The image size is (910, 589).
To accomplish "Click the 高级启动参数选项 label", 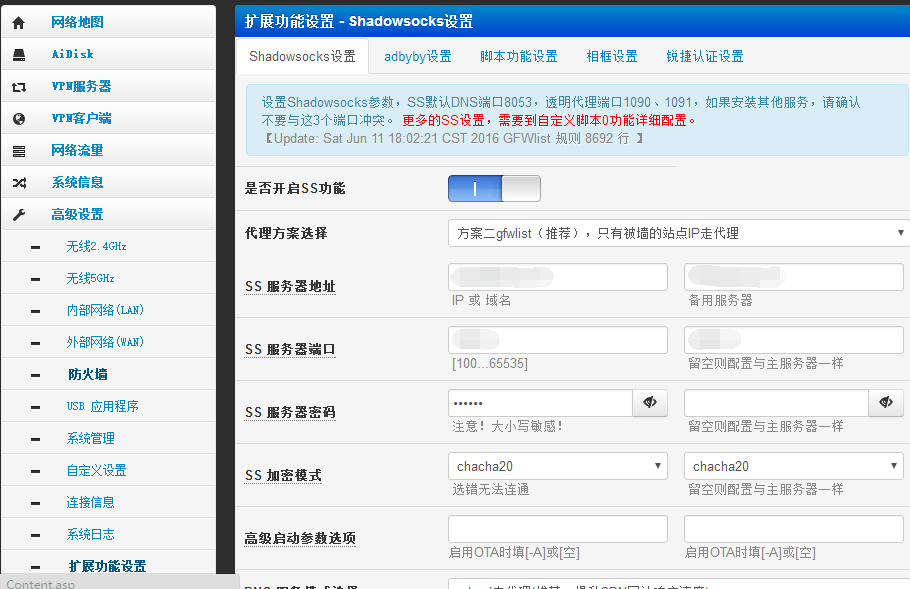I will tap(300, 539).
